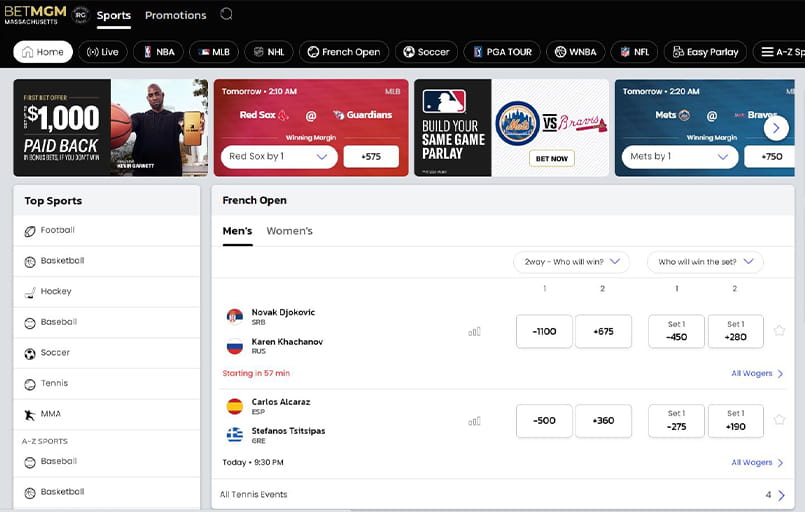Open the '2way - Who will win?' dropdown

571,262
